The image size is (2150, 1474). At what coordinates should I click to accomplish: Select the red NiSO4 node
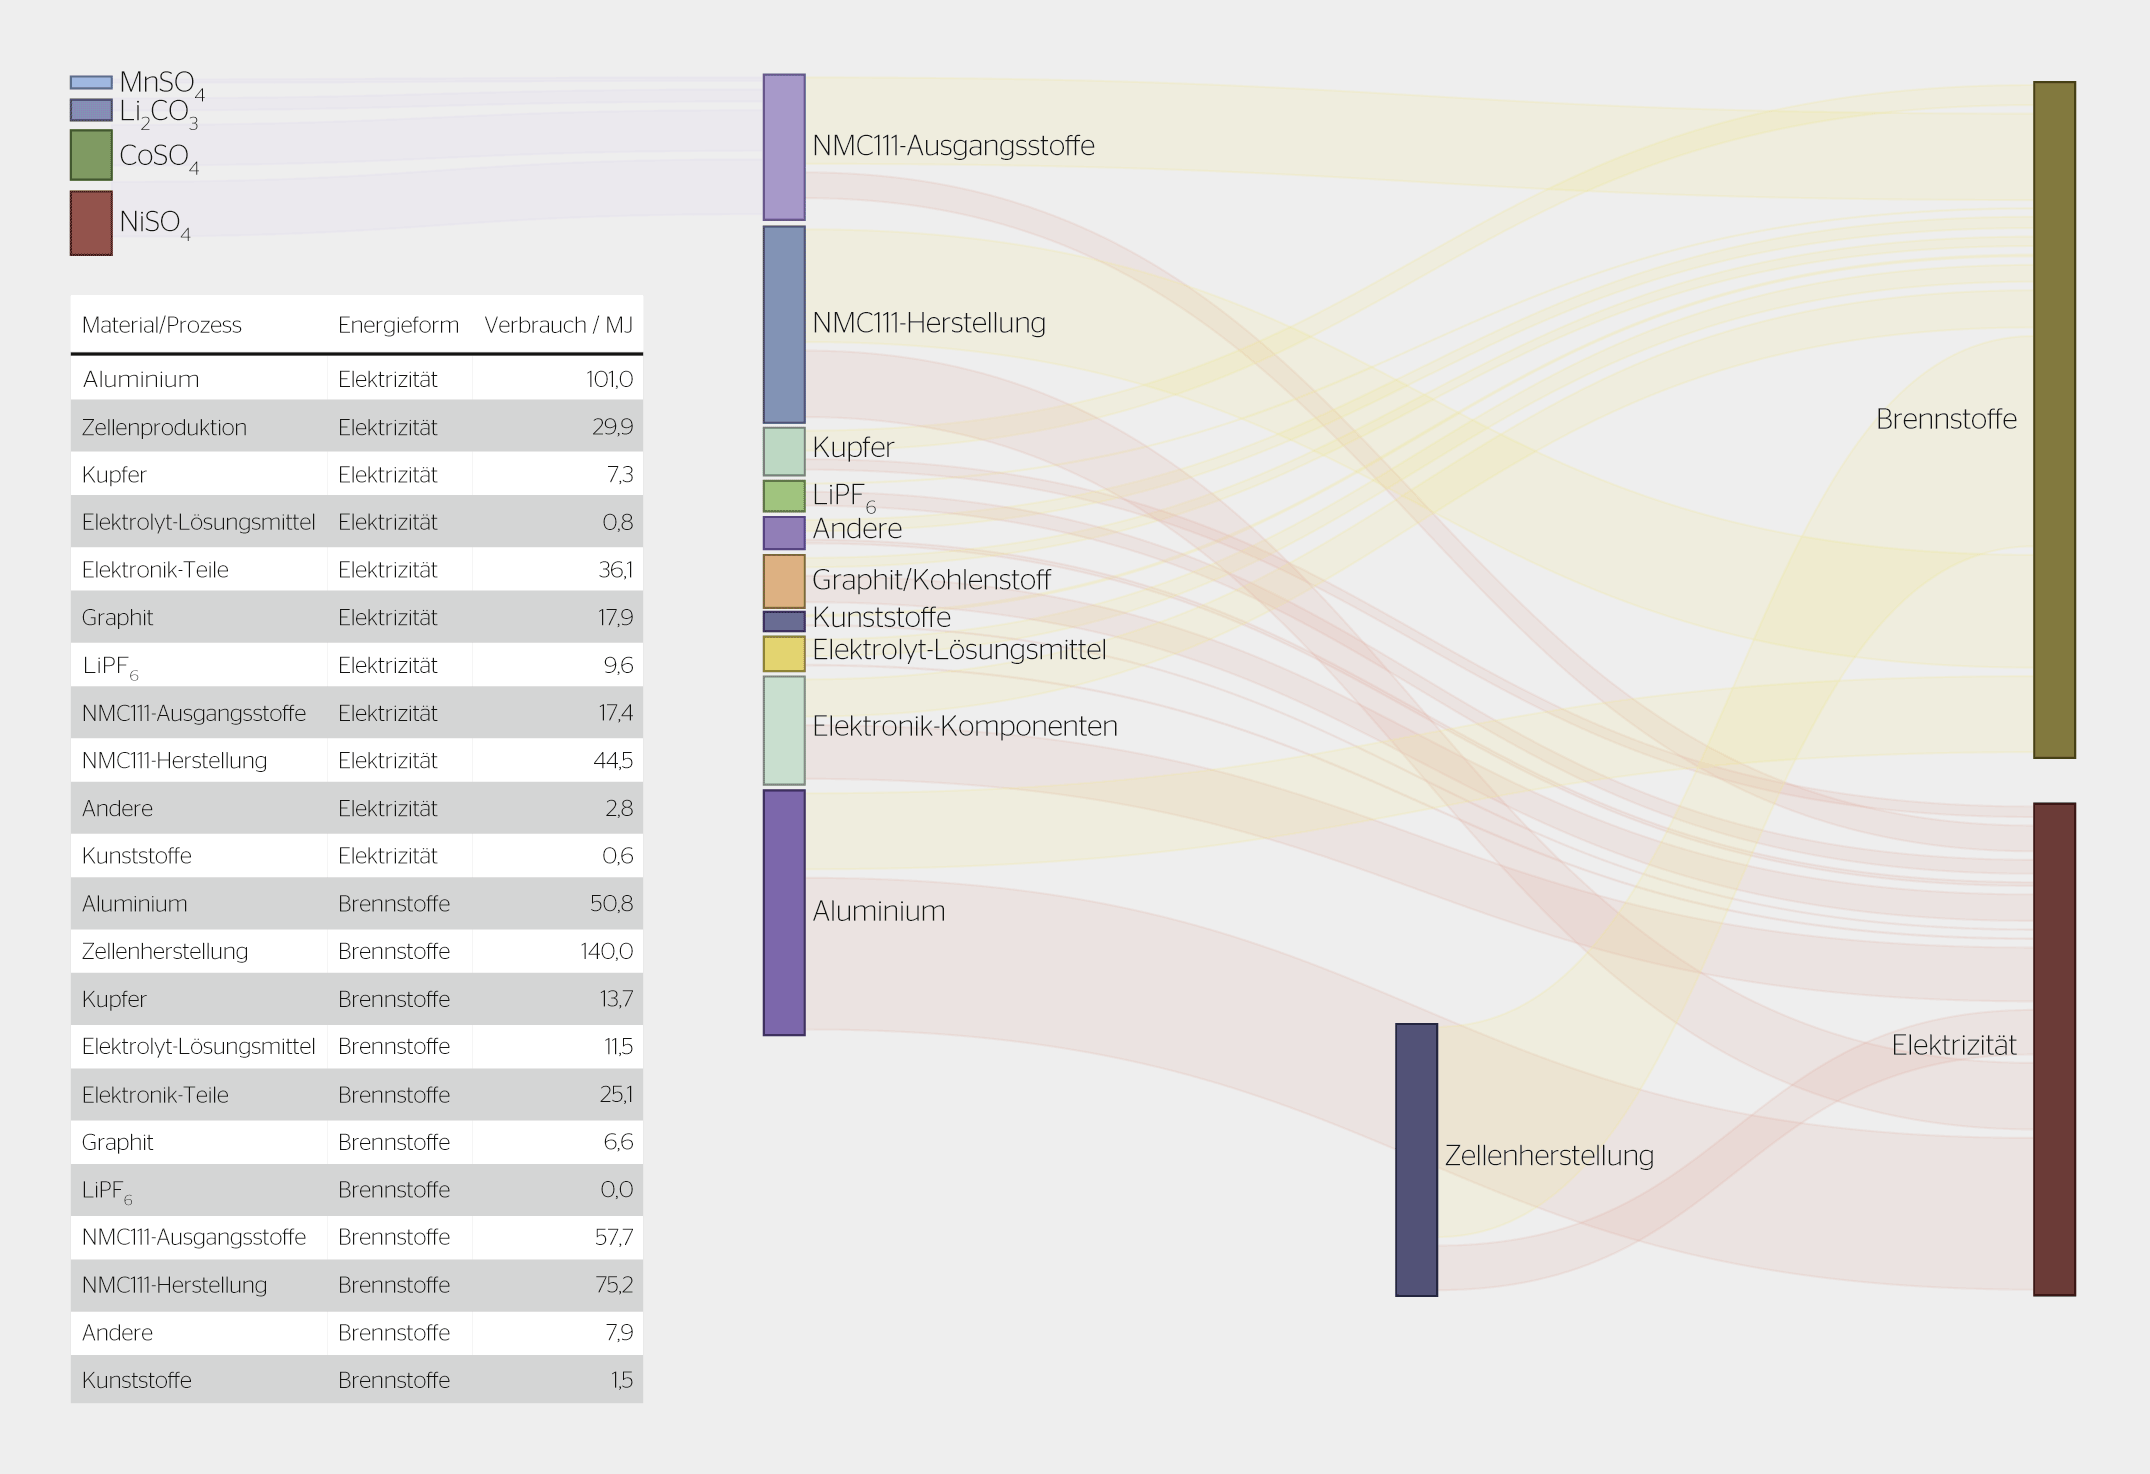coord(91,223)
